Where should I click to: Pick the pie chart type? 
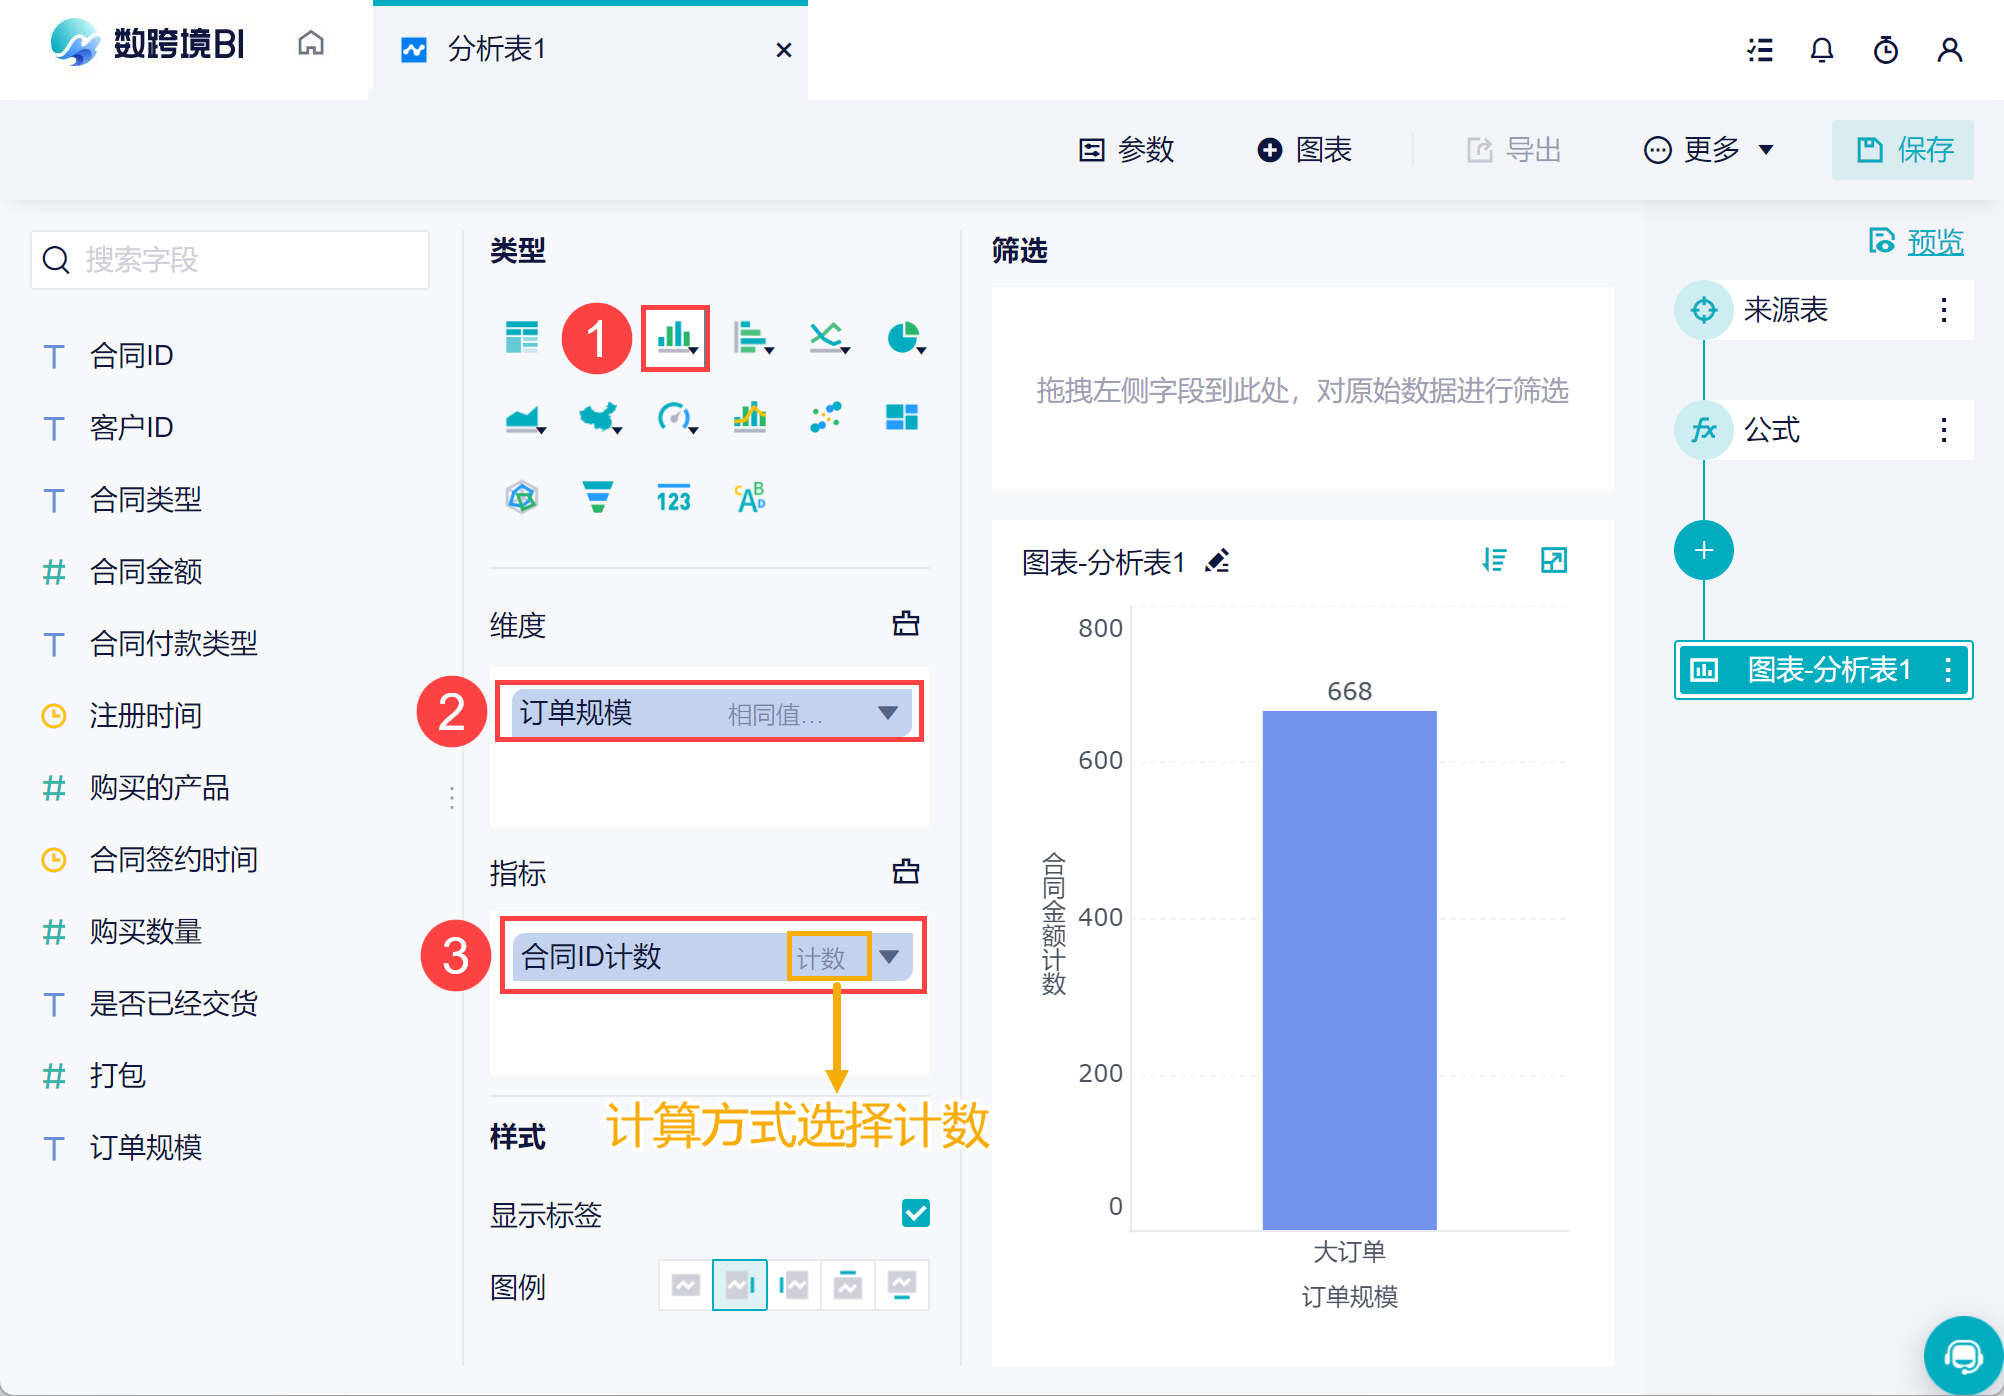click(x=904, y=338)
